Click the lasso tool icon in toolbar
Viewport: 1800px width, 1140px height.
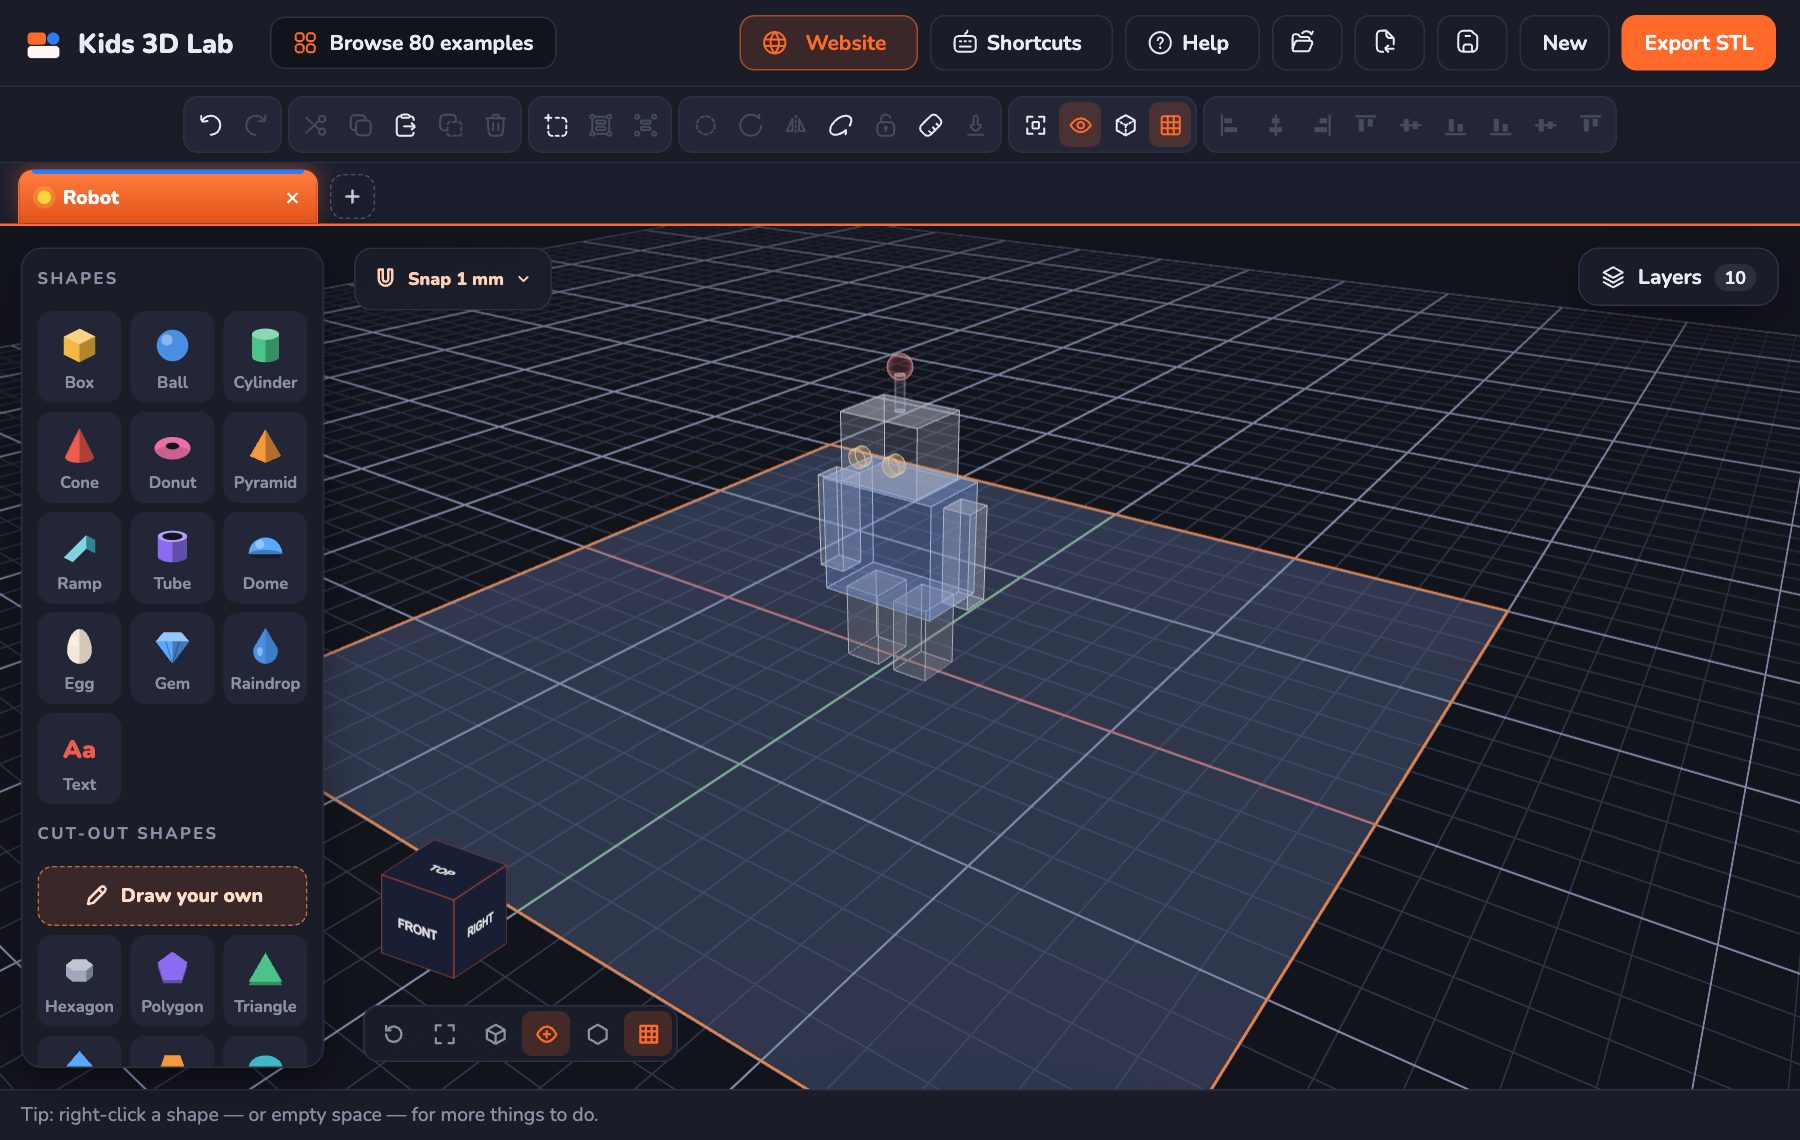coord(840,125)
